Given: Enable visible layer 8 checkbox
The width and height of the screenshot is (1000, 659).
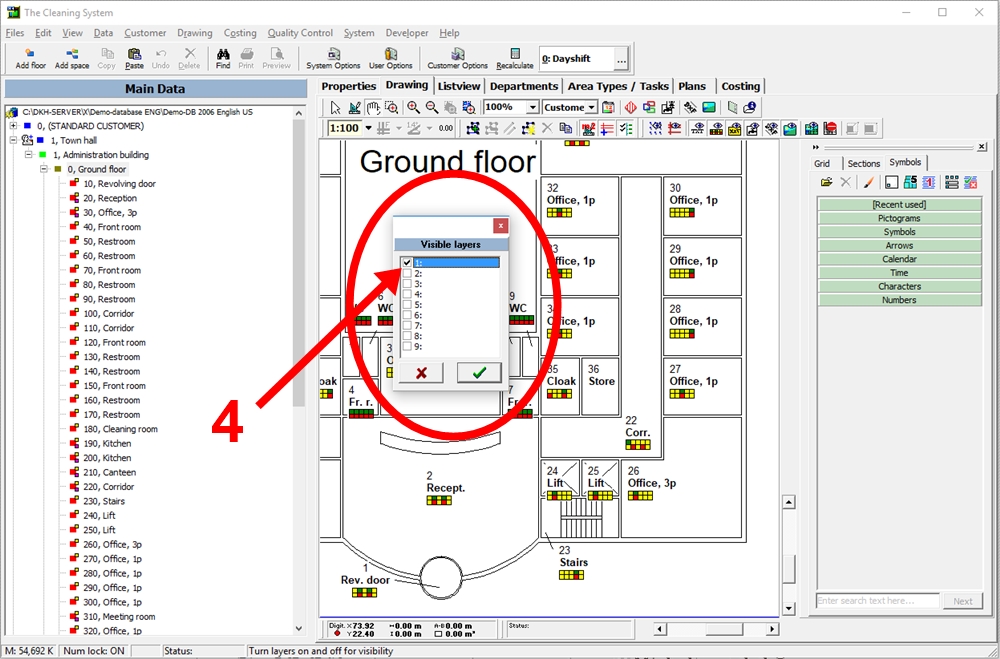Looking at the screenshot, I should (407, 336).
